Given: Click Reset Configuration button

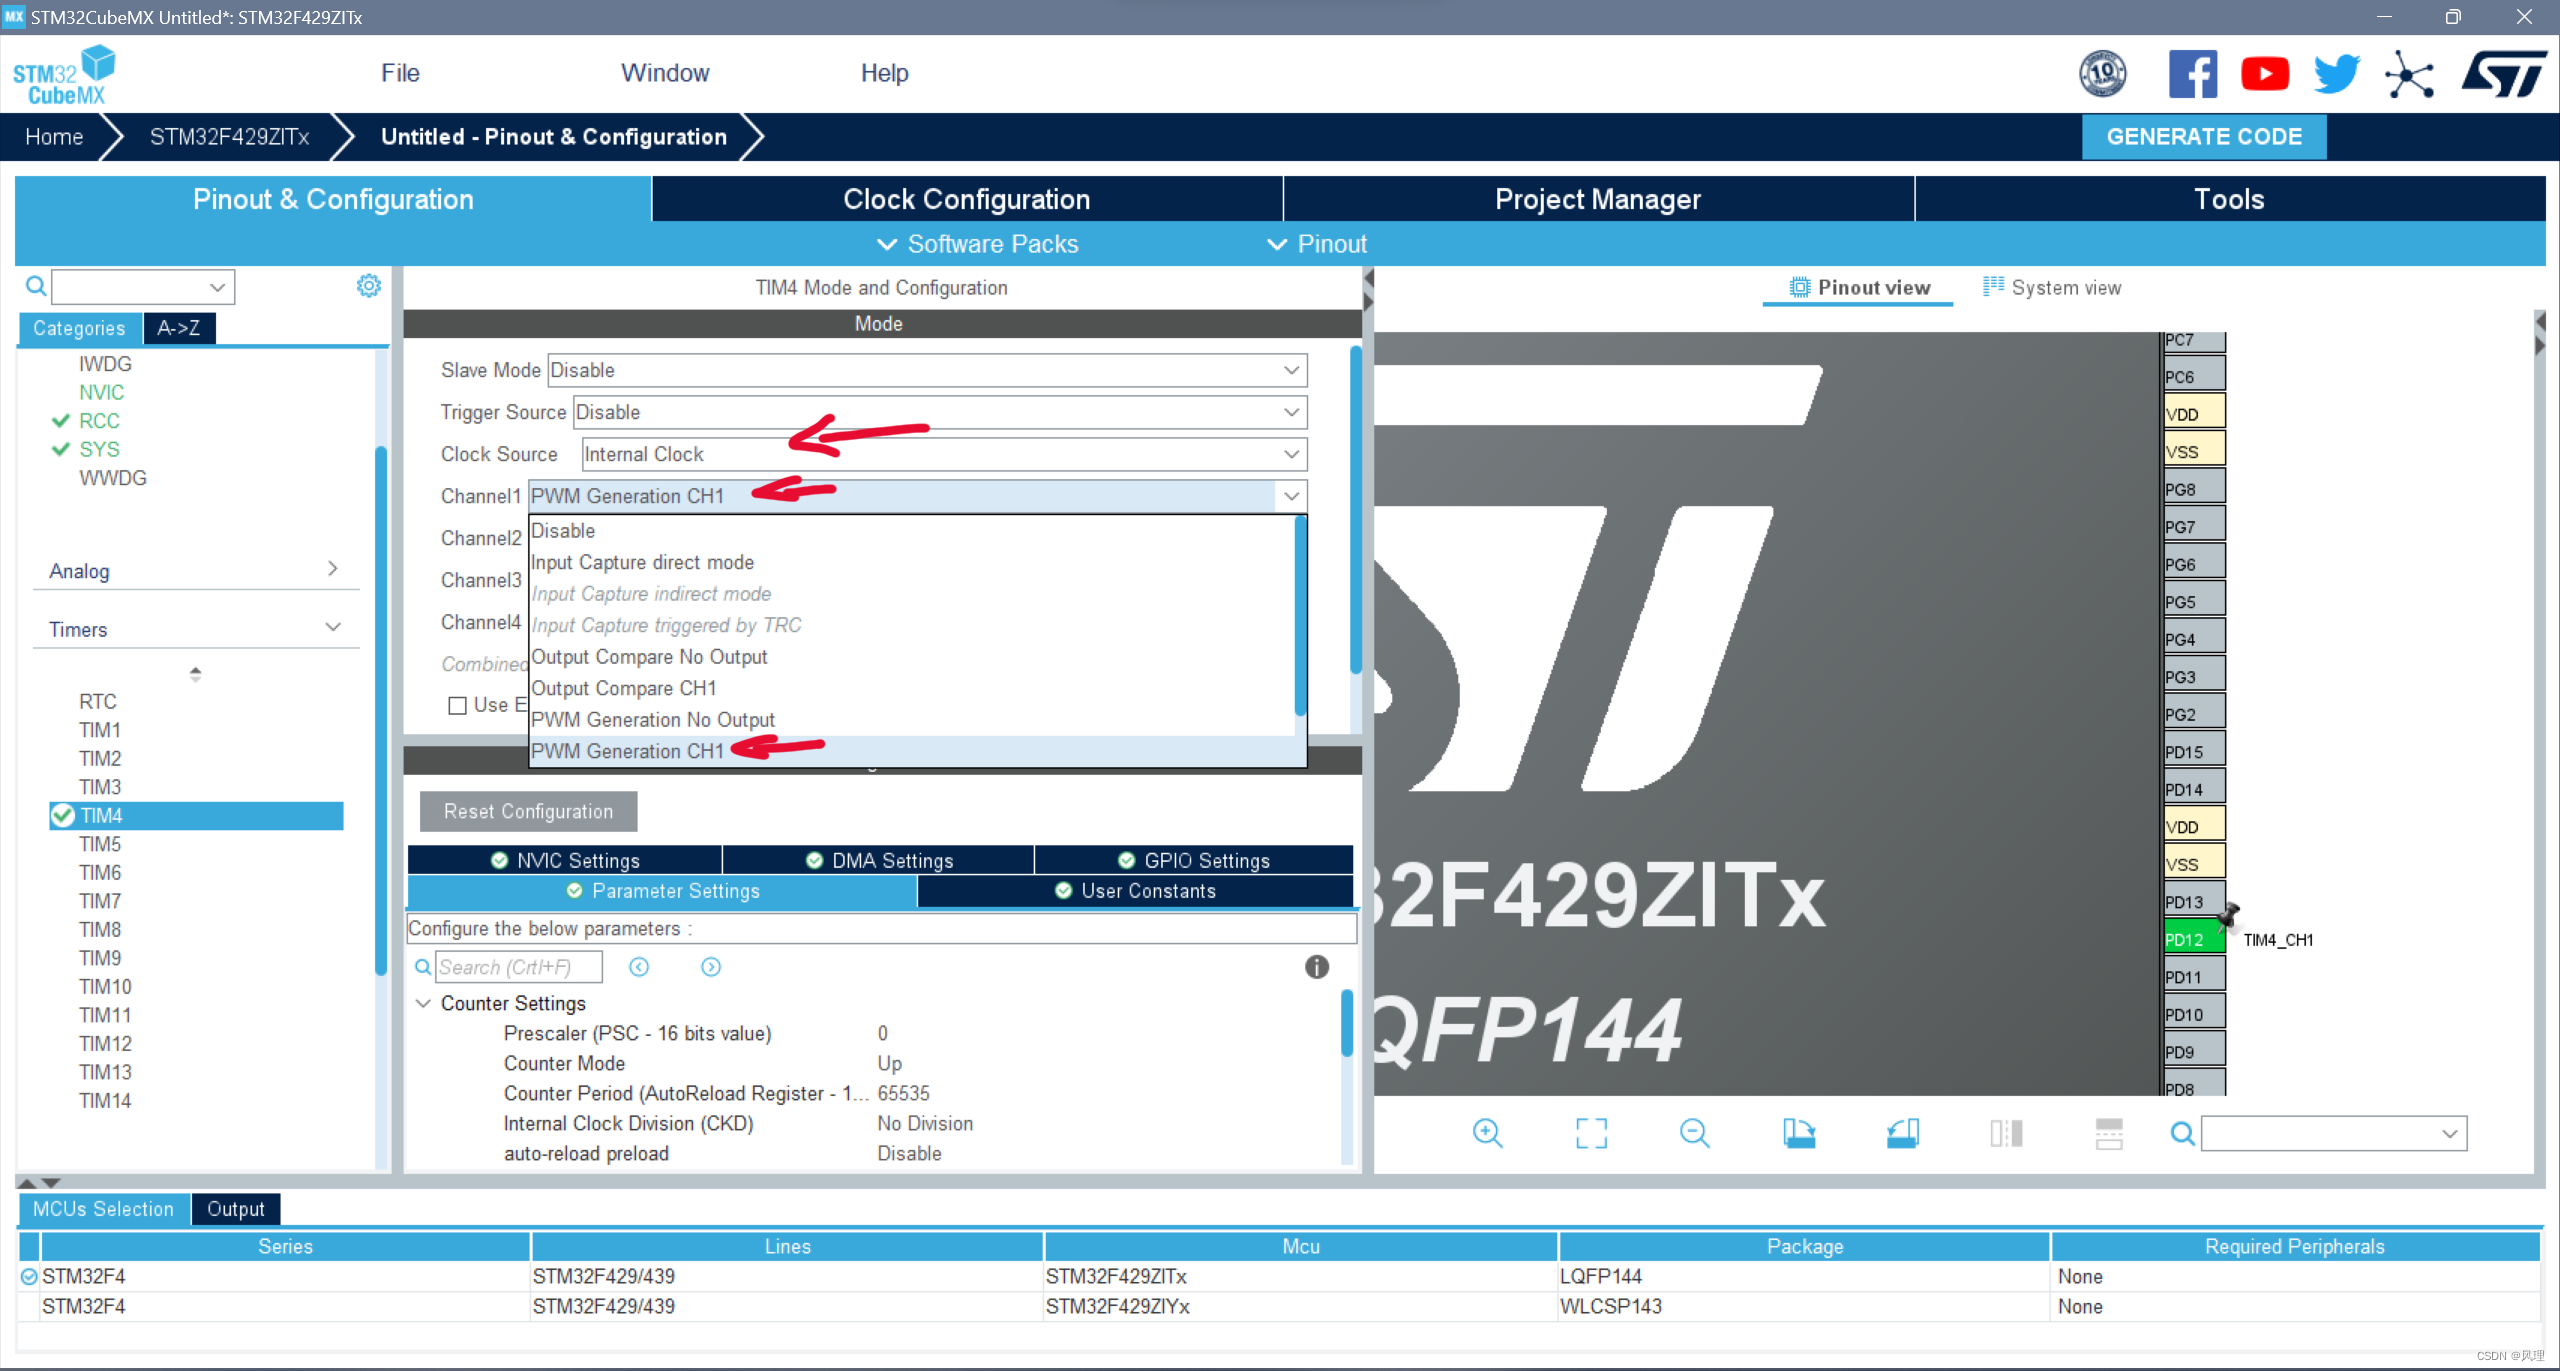Looking at the screenshot, I should pyautogui.click(x=528, y=811).
